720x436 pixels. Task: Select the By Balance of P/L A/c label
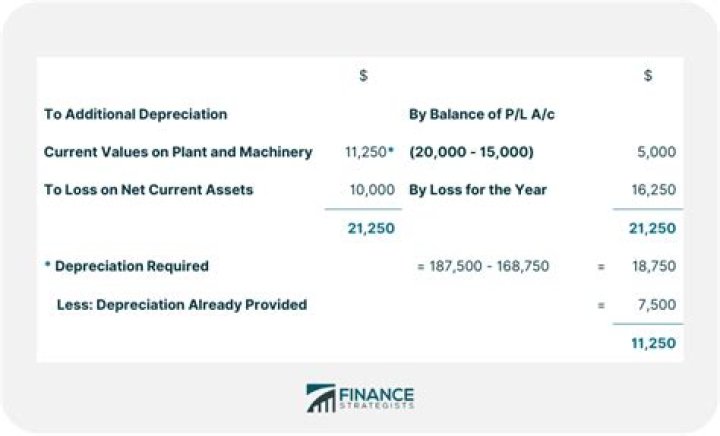[x=482, y=114]
